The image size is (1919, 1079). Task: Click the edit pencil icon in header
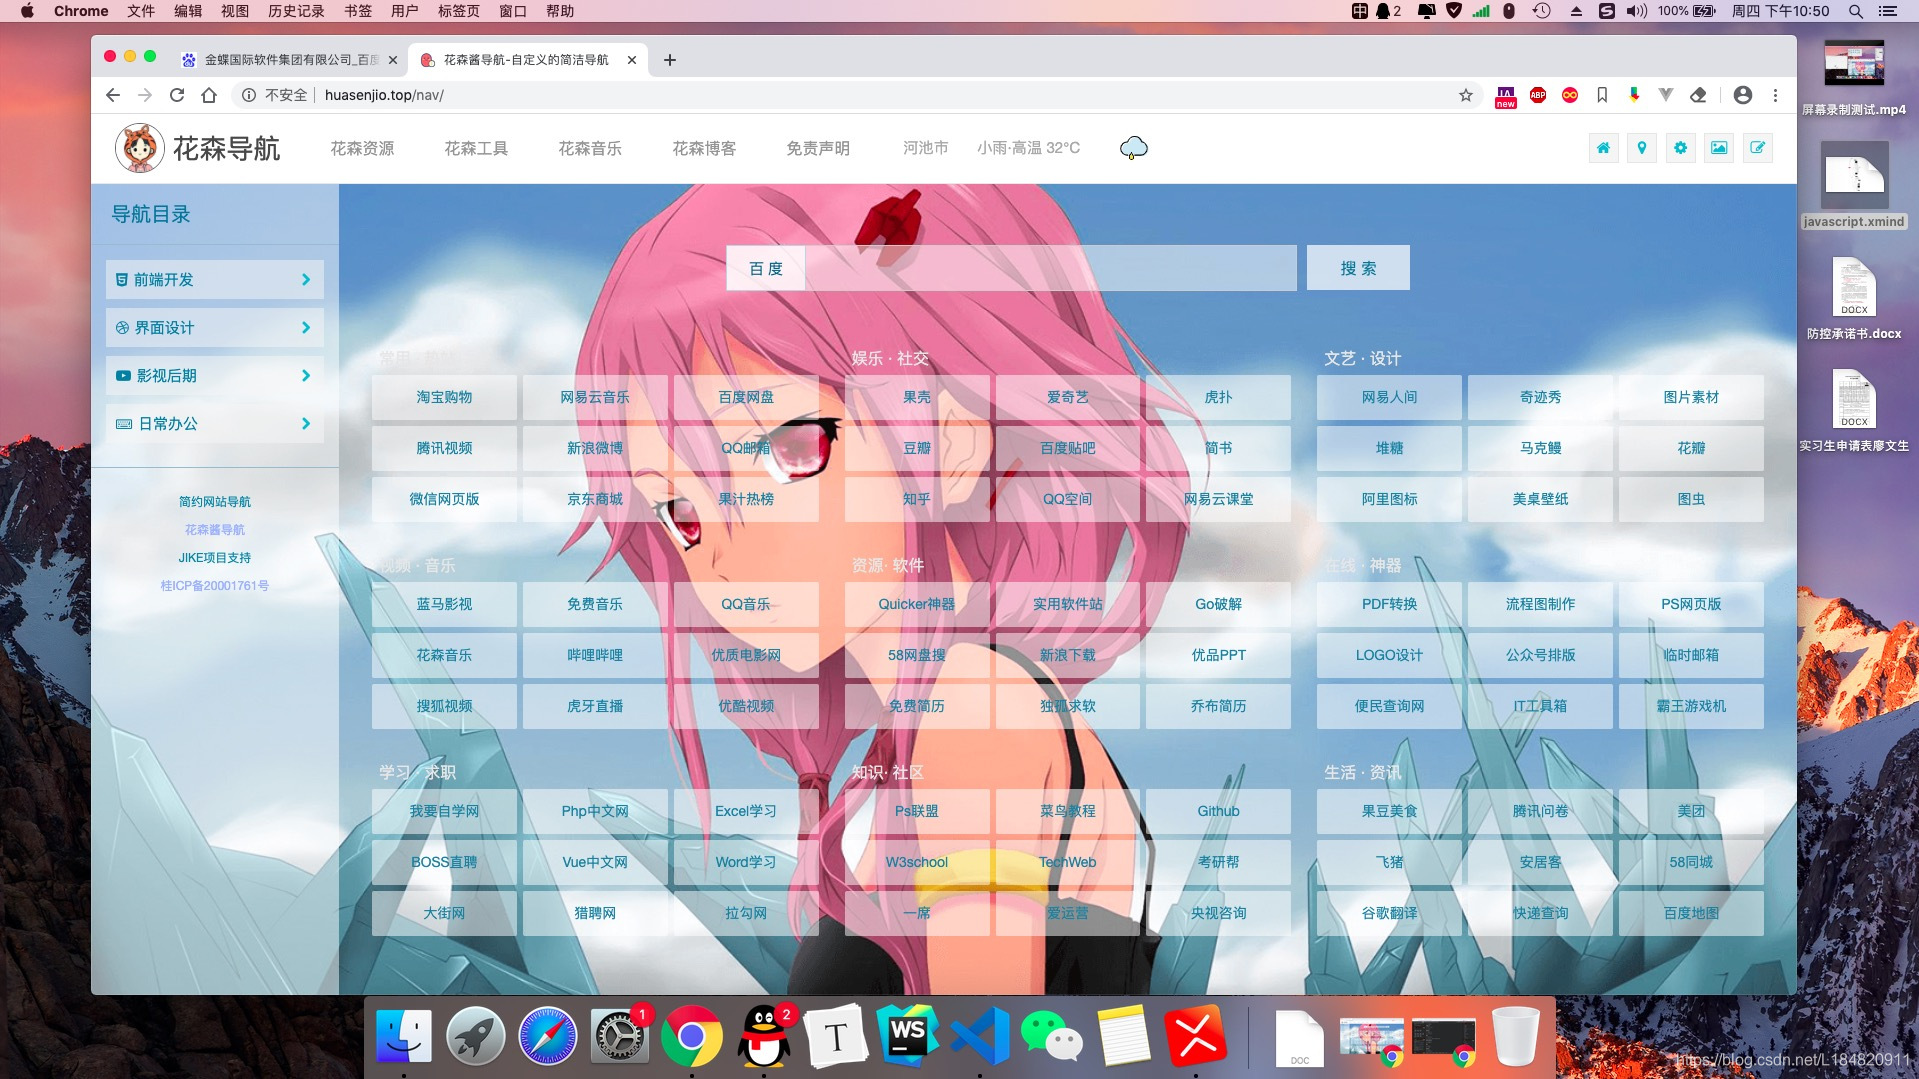[1757, 148]
